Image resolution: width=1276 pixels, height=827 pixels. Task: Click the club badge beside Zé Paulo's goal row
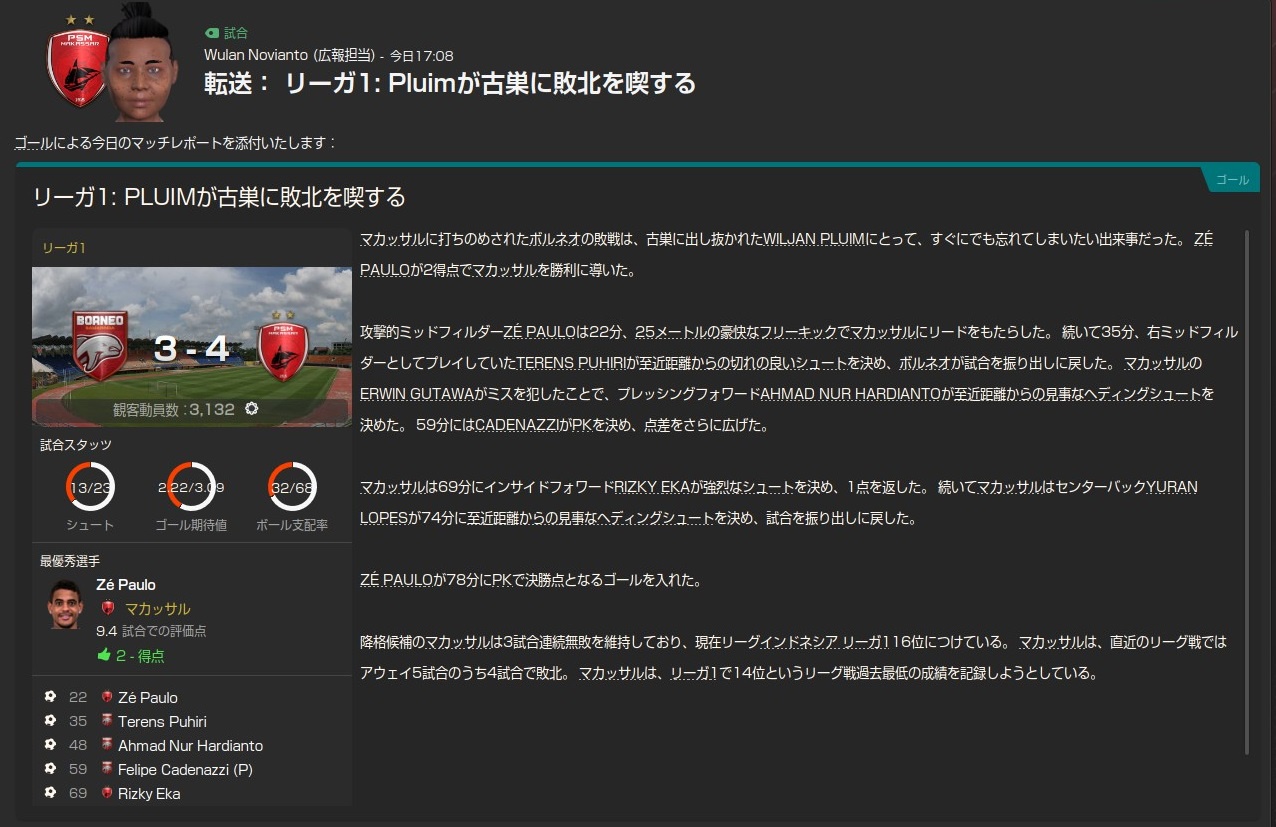[x=107, y=697]
